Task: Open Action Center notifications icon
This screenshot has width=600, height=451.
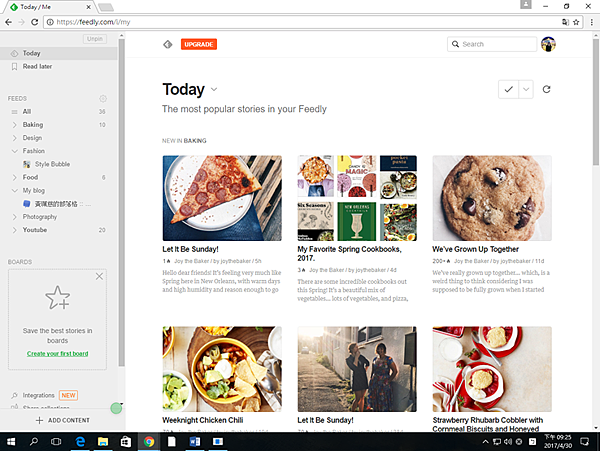Action: 584,442
